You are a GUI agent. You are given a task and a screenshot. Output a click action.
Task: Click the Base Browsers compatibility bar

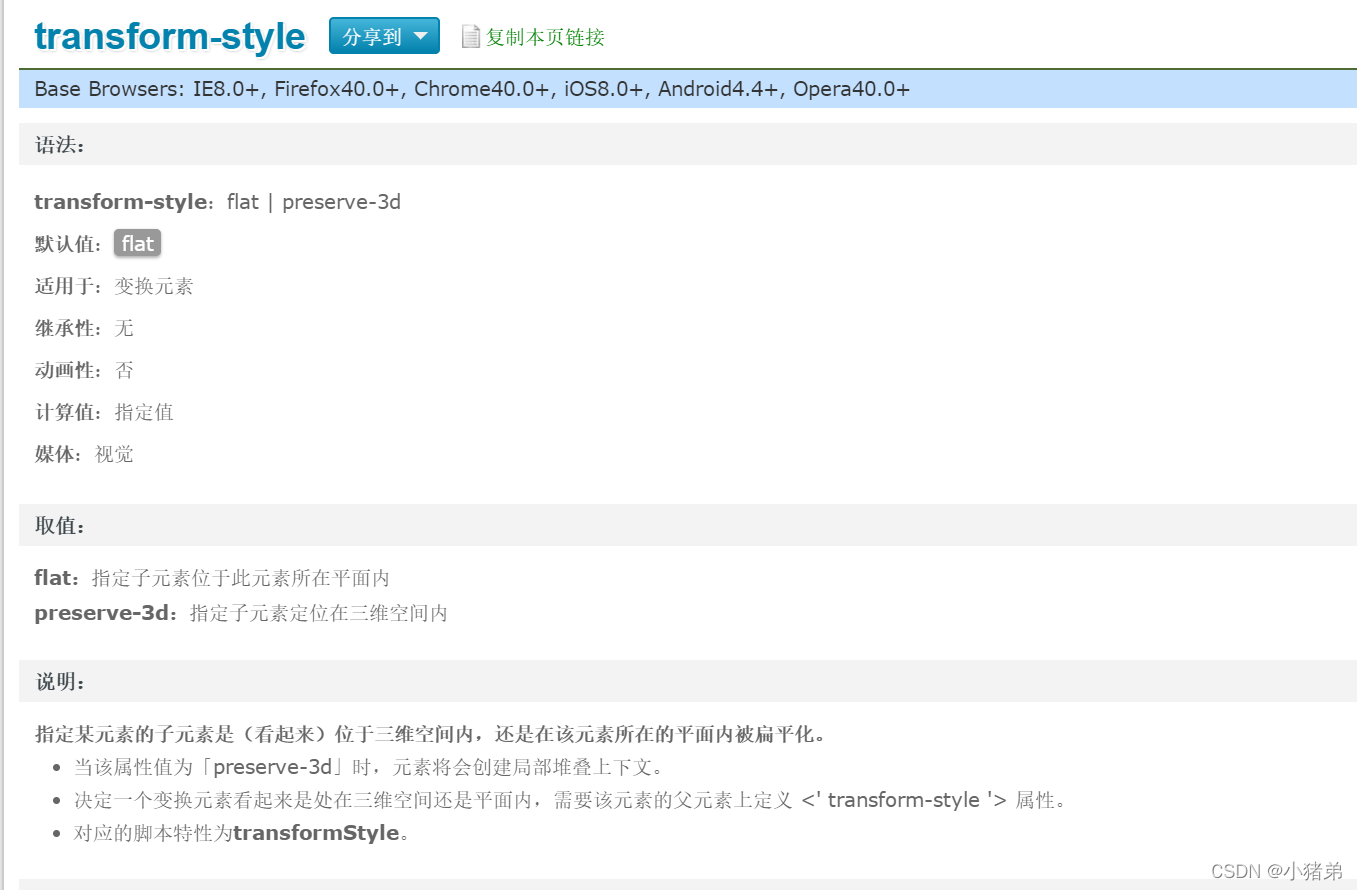click(688, 89)
